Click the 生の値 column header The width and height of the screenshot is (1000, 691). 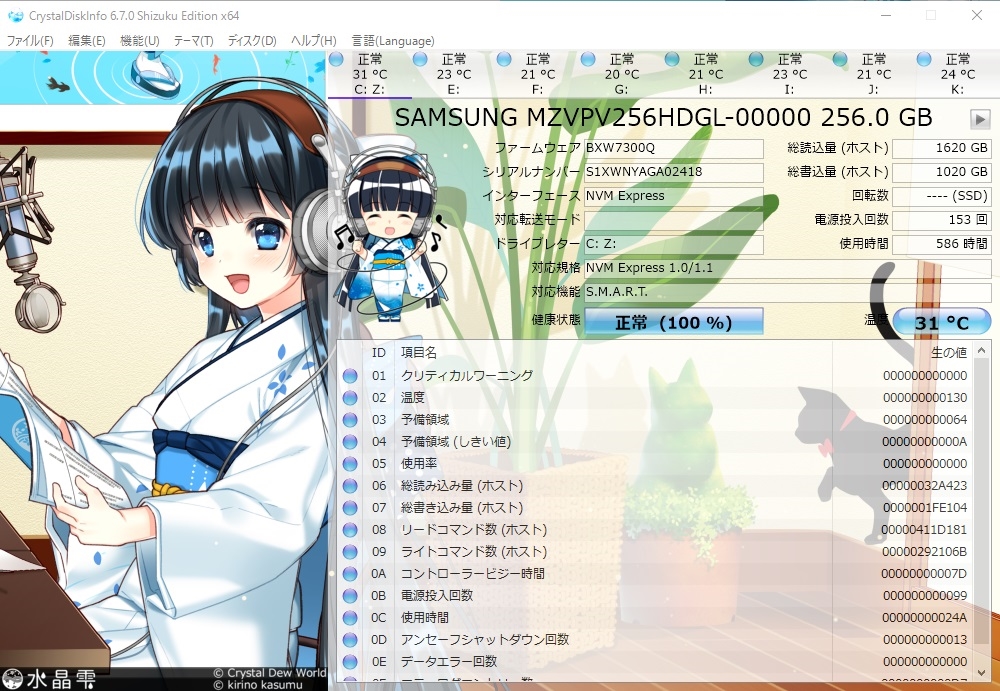coord(949,352)
